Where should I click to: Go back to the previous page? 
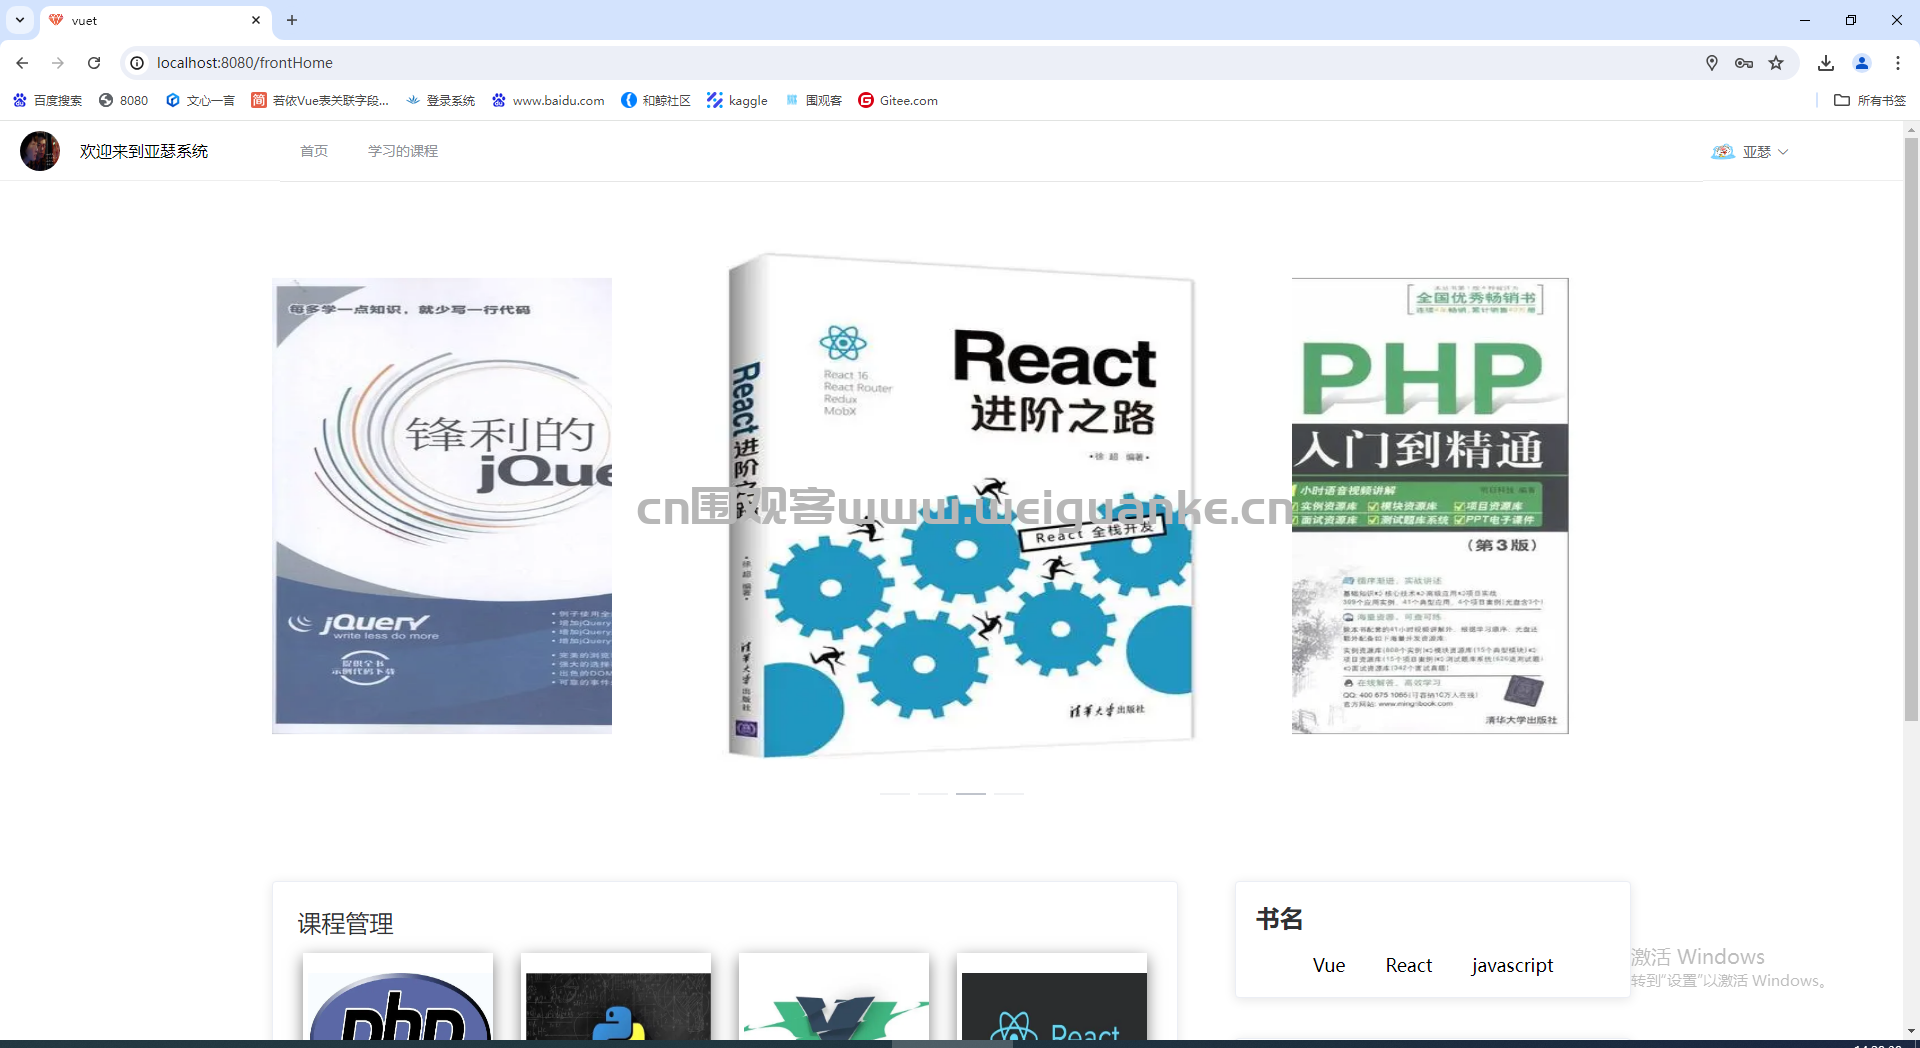[x=22, y=63]
